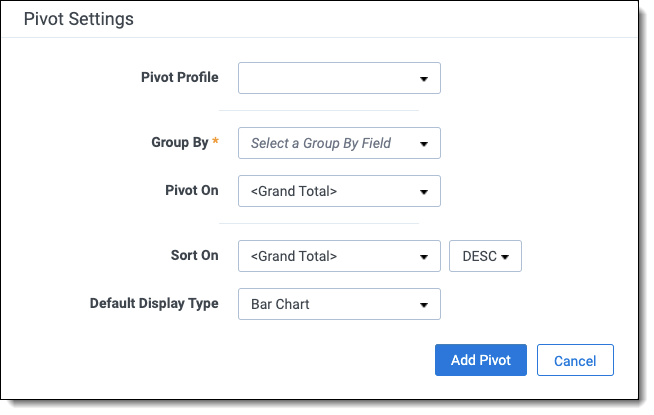The width and height of the screenshot is (654, 415).
Task: Click the 'Pivot On' field label
Action: (x=191, y=190)
